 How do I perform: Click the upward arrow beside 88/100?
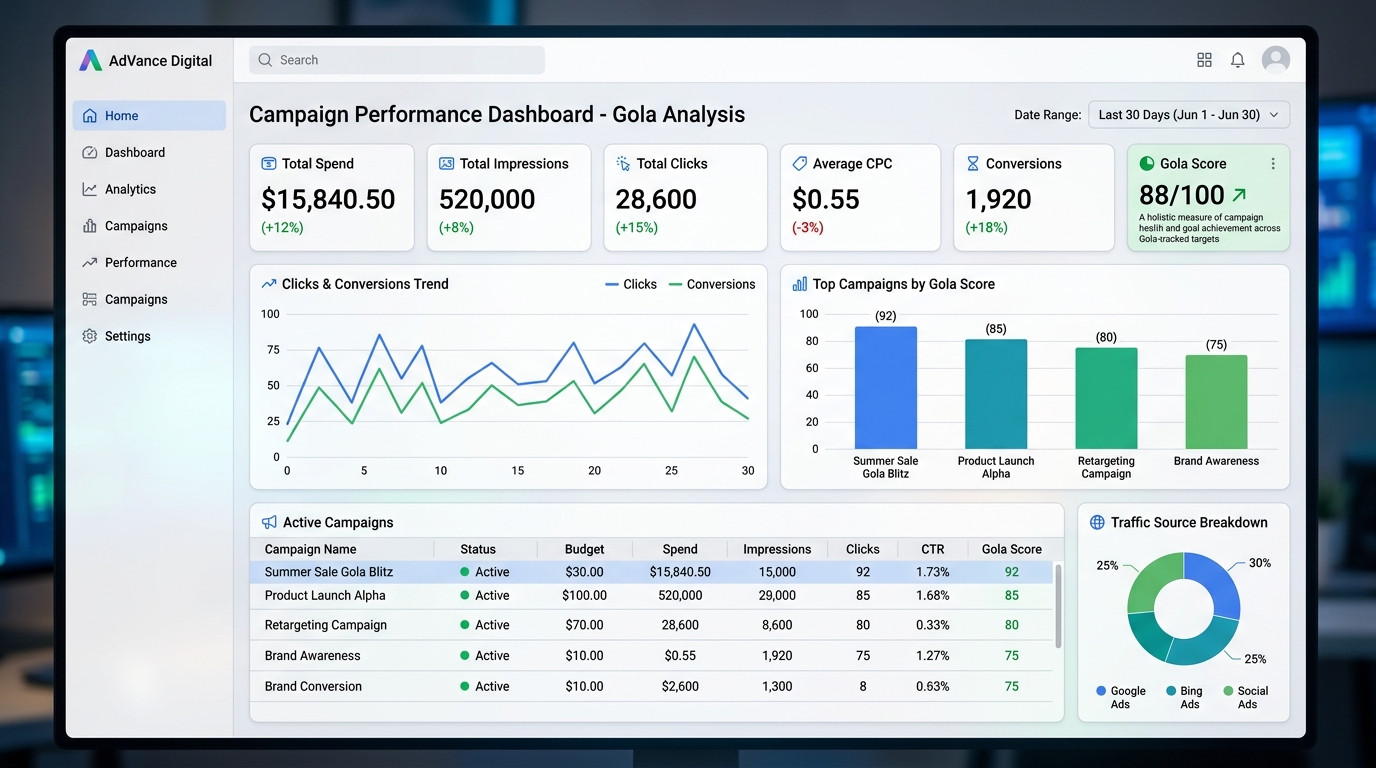click(x=1240, y=195)
